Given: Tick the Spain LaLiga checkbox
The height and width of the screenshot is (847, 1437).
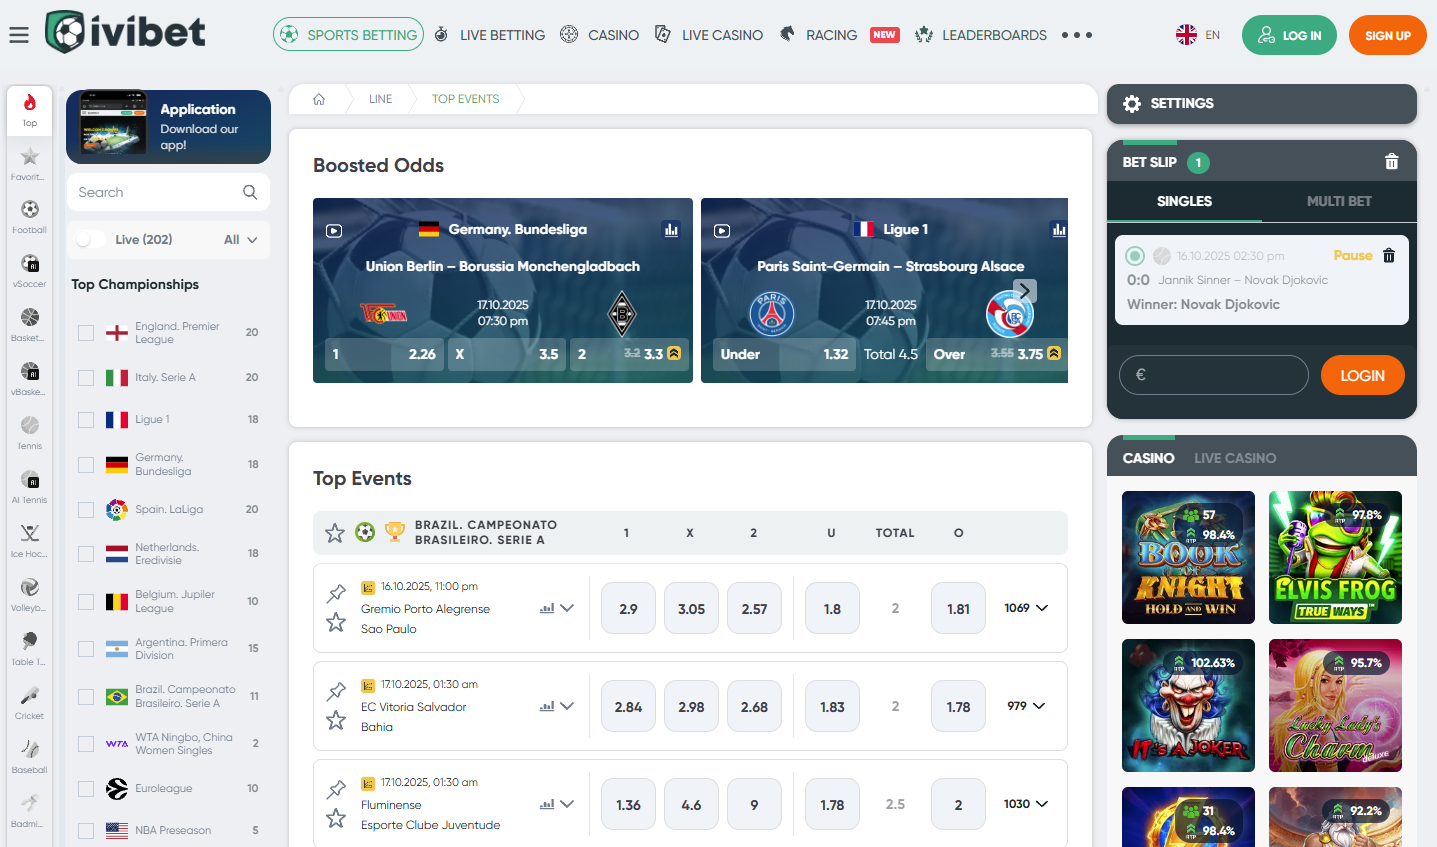Looking at the screenshot, I should 86,510.
